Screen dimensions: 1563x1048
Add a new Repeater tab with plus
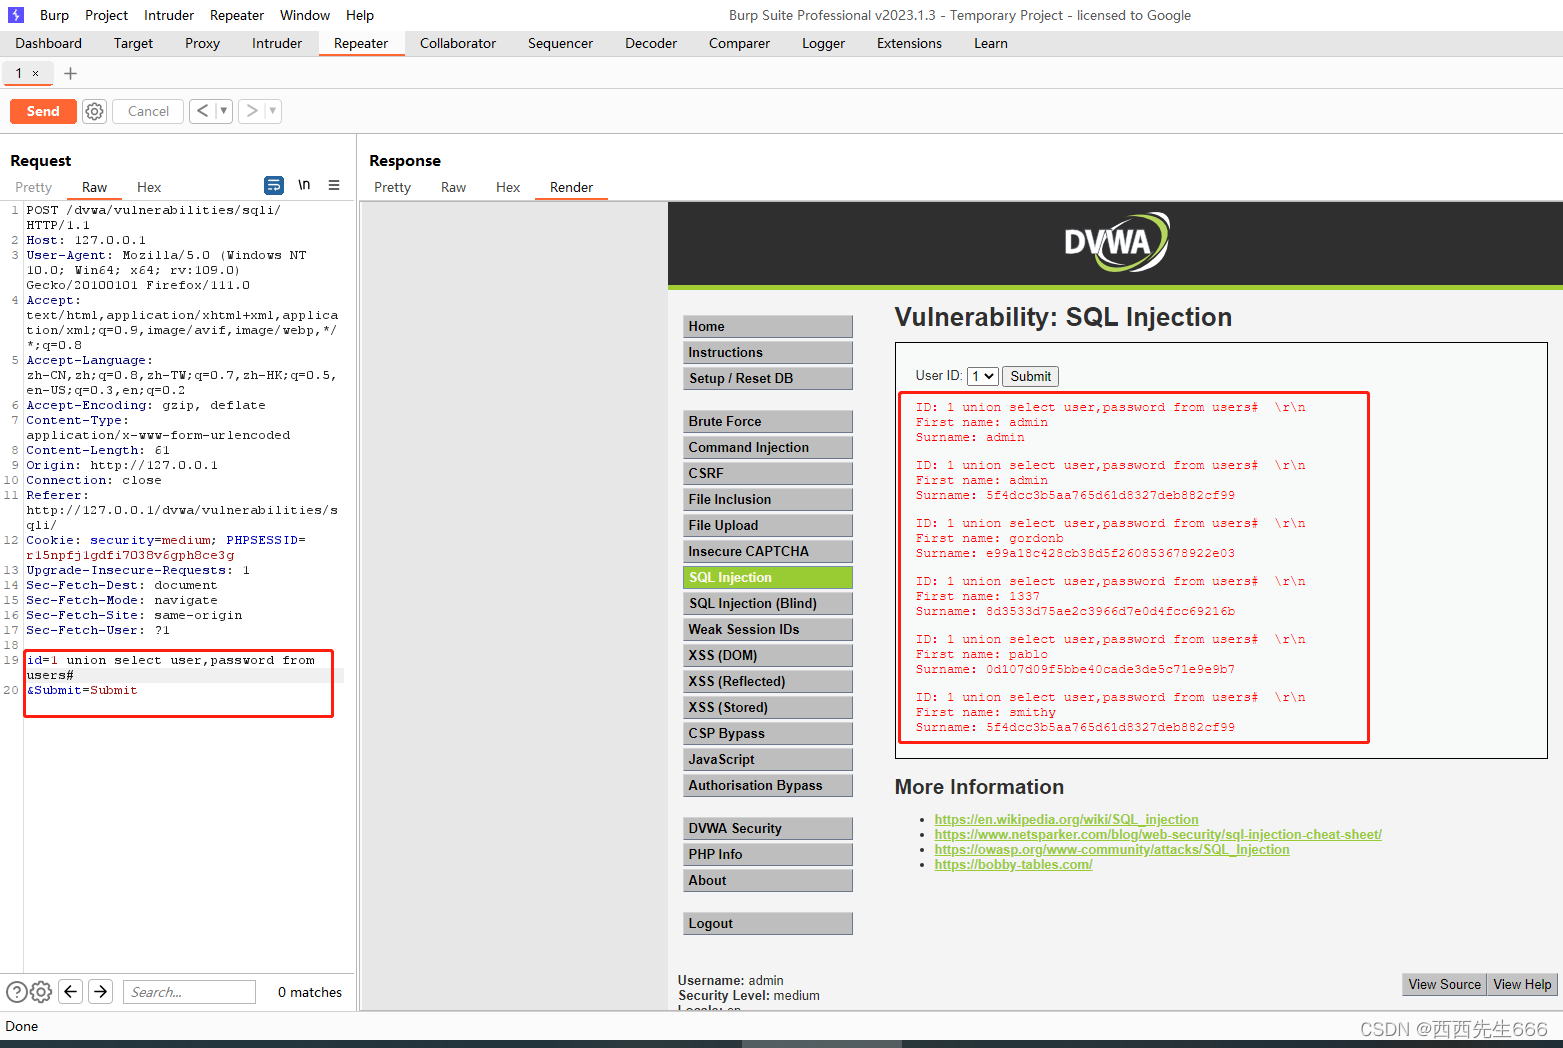point(70,73)
